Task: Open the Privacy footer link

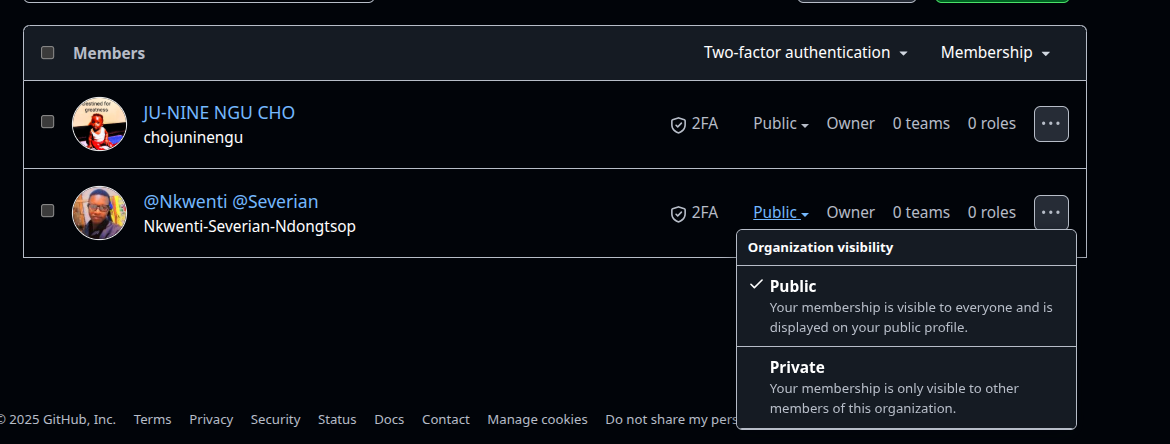Action: coord(210,419)
